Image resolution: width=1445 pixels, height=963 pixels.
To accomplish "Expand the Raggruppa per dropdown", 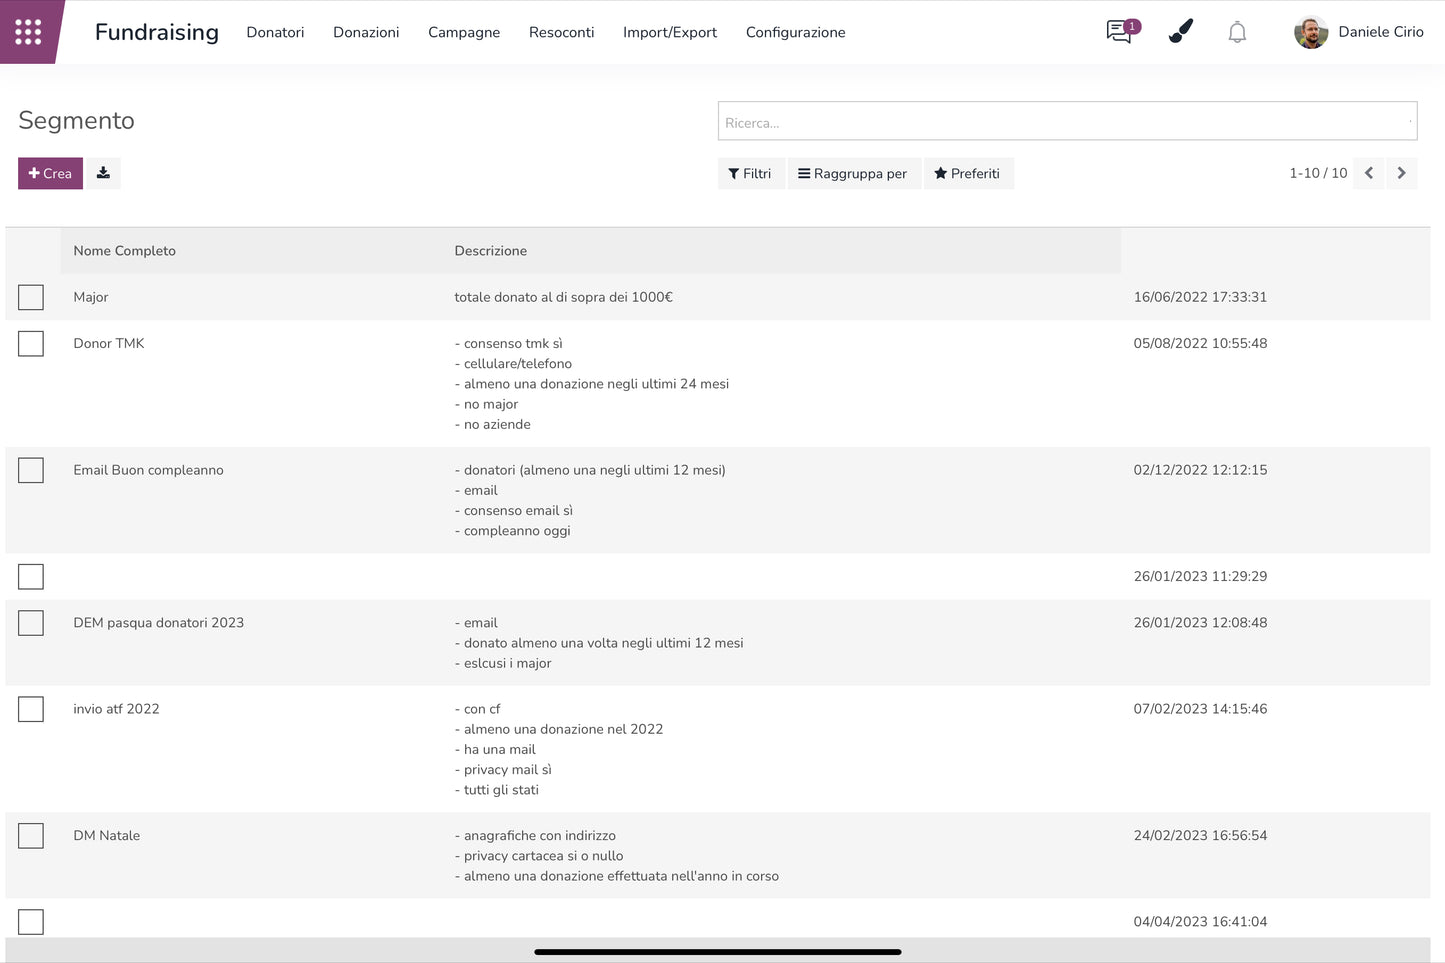I will tap(853, 173).
